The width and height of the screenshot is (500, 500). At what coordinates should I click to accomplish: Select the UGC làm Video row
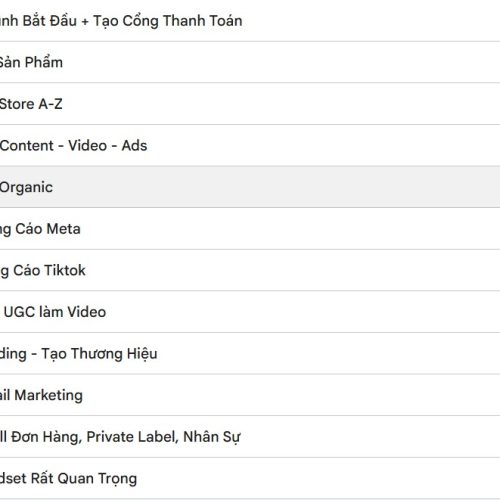pyautogui.click(x=250, y=312)
